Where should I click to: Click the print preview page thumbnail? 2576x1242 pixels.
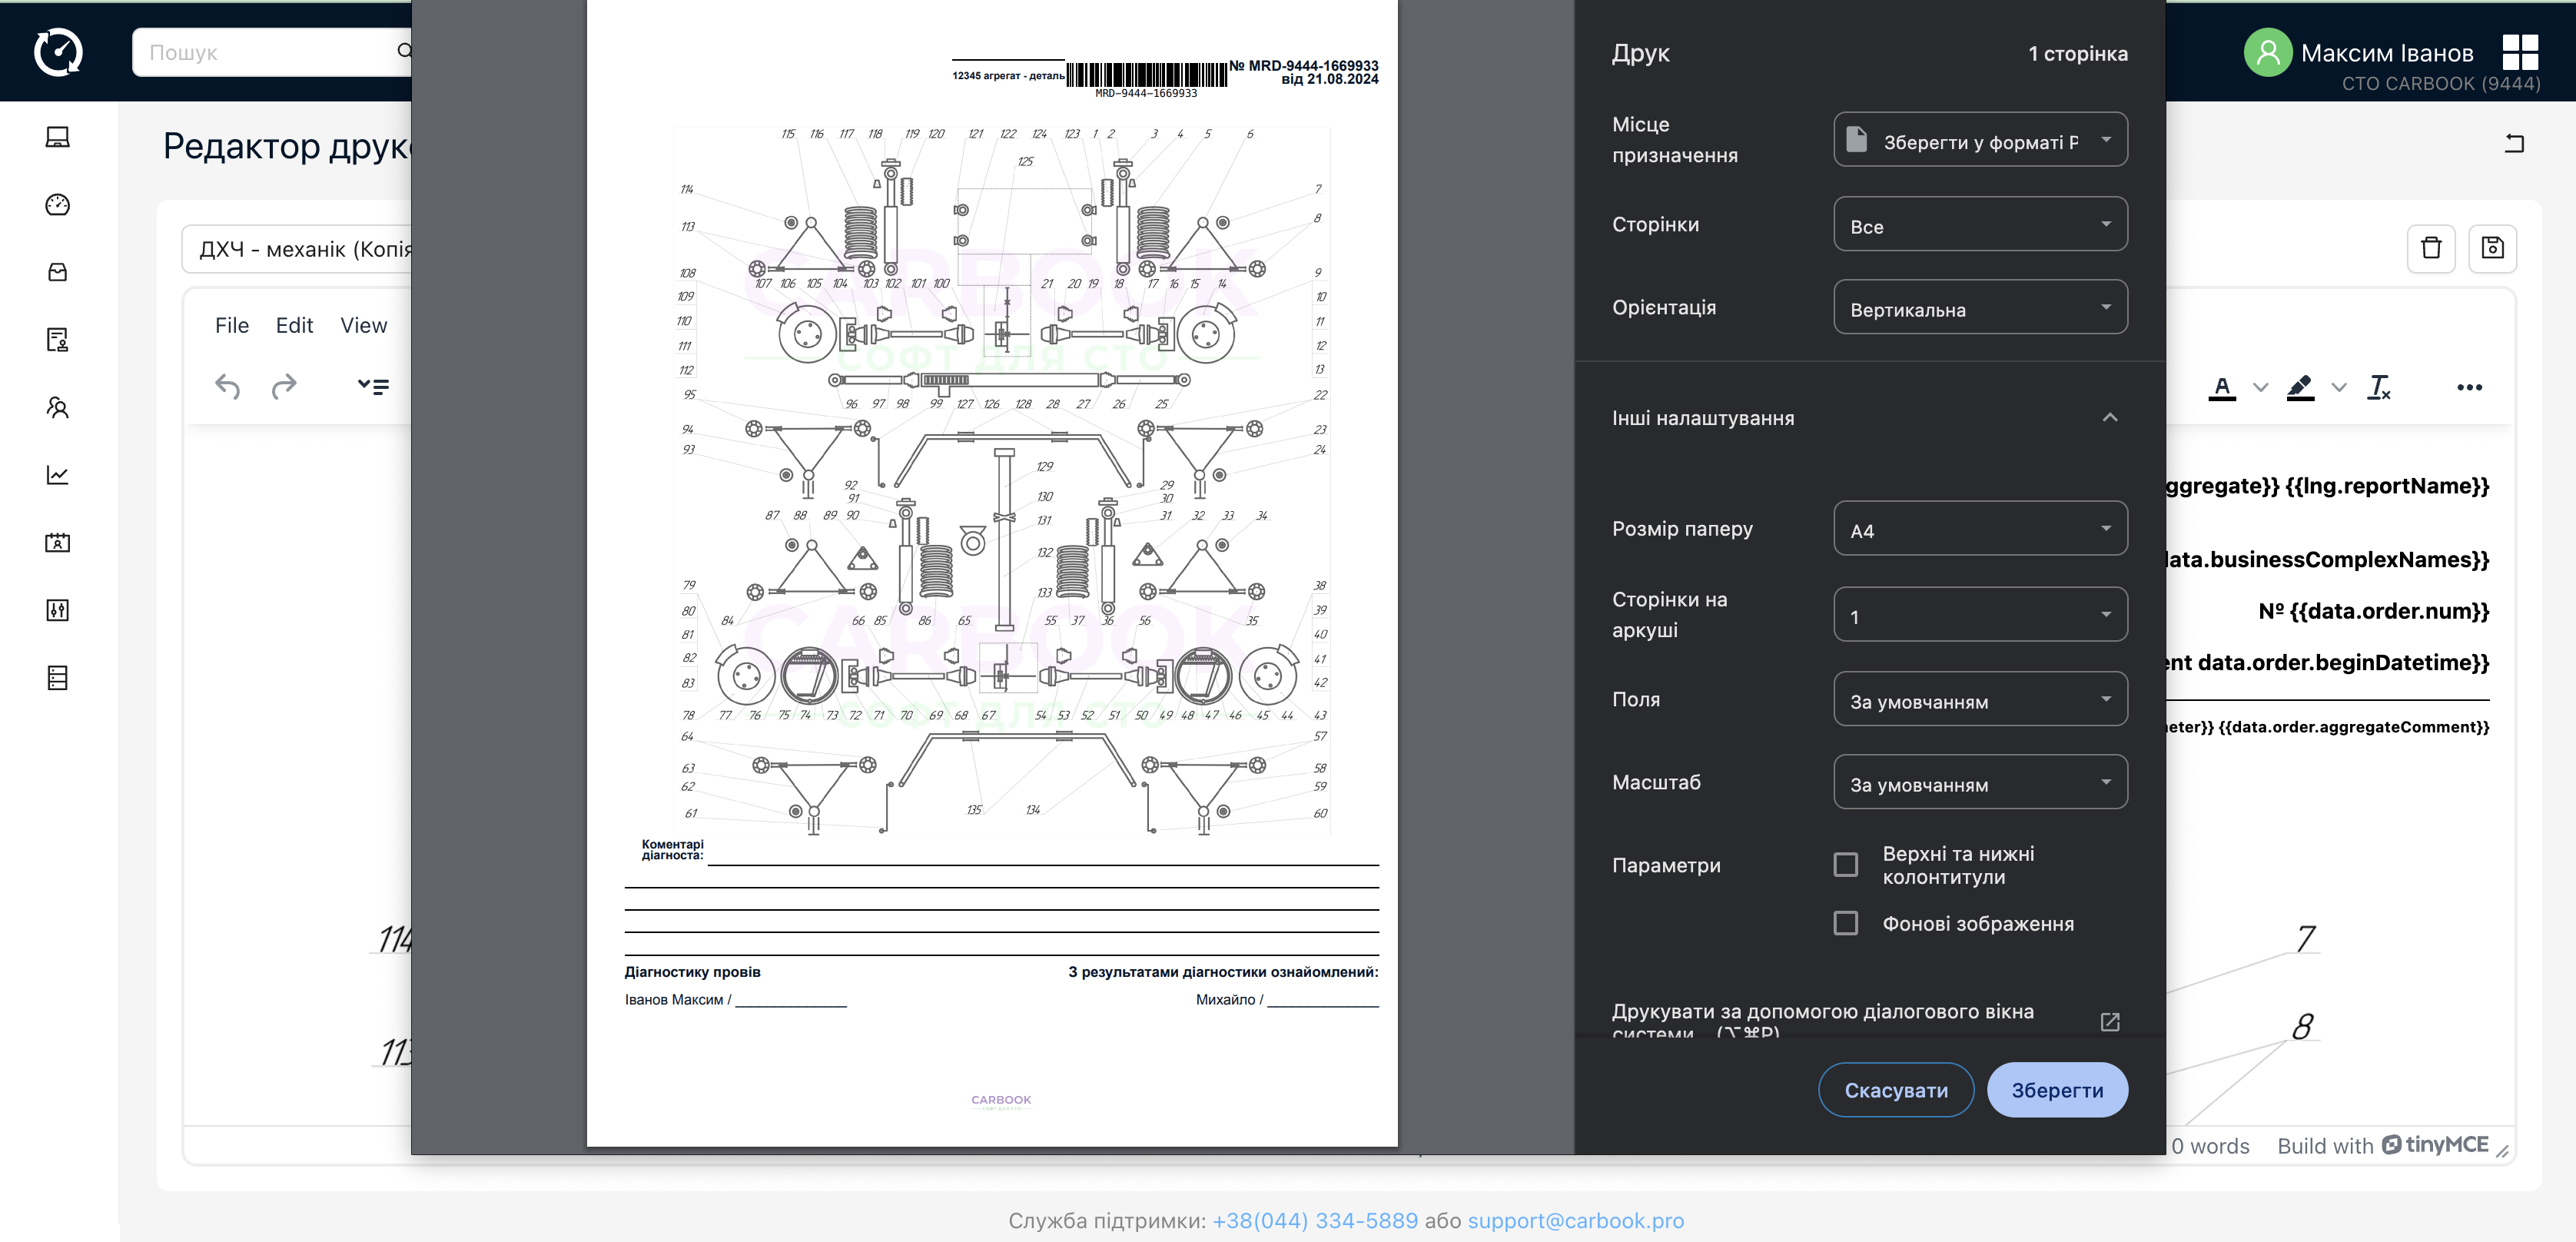pos(992,573)
